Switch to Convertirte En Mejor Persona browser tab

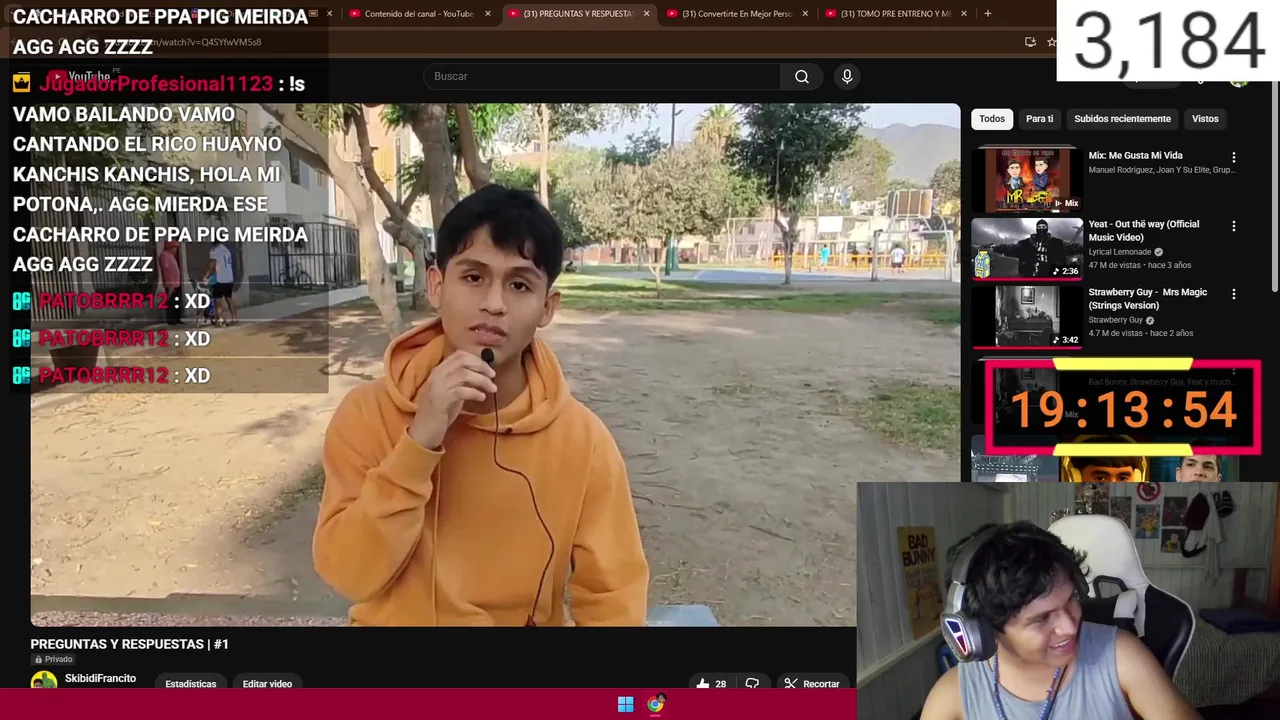pyautogui.click(x=737, y=14)
